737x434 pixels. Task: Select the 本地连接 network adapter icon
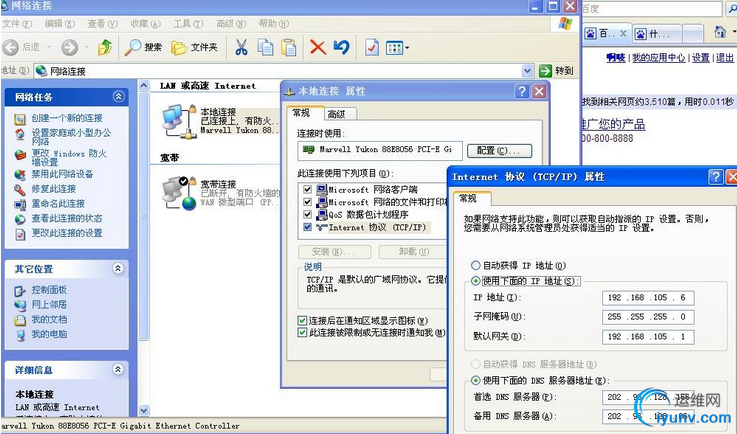(179, 121)
